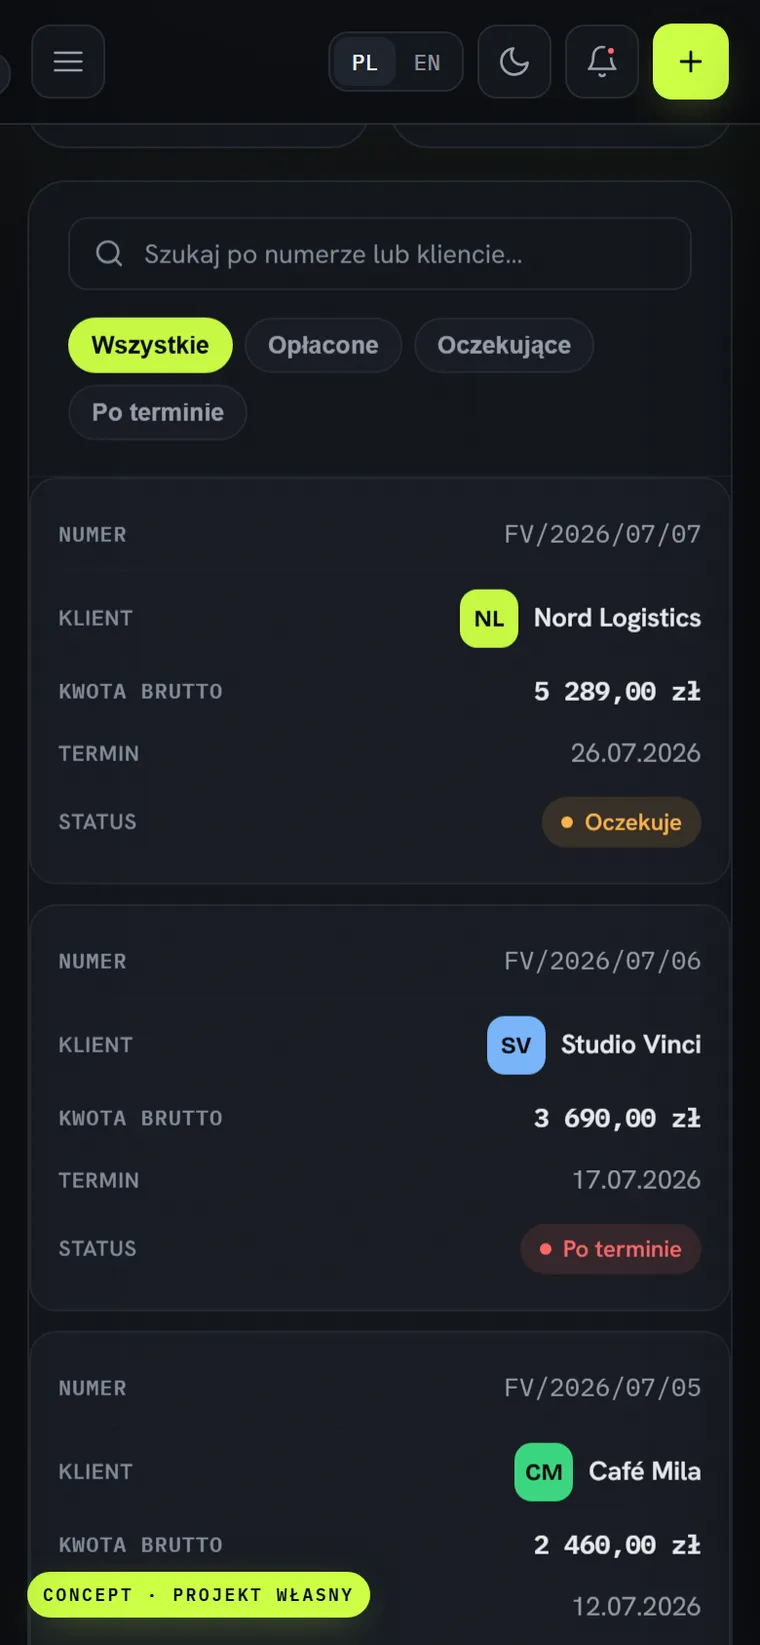Select the Wszystkie filter tab
This screenshot has width=760, height=1645.
pyautogui.click(x=150, y=345)
